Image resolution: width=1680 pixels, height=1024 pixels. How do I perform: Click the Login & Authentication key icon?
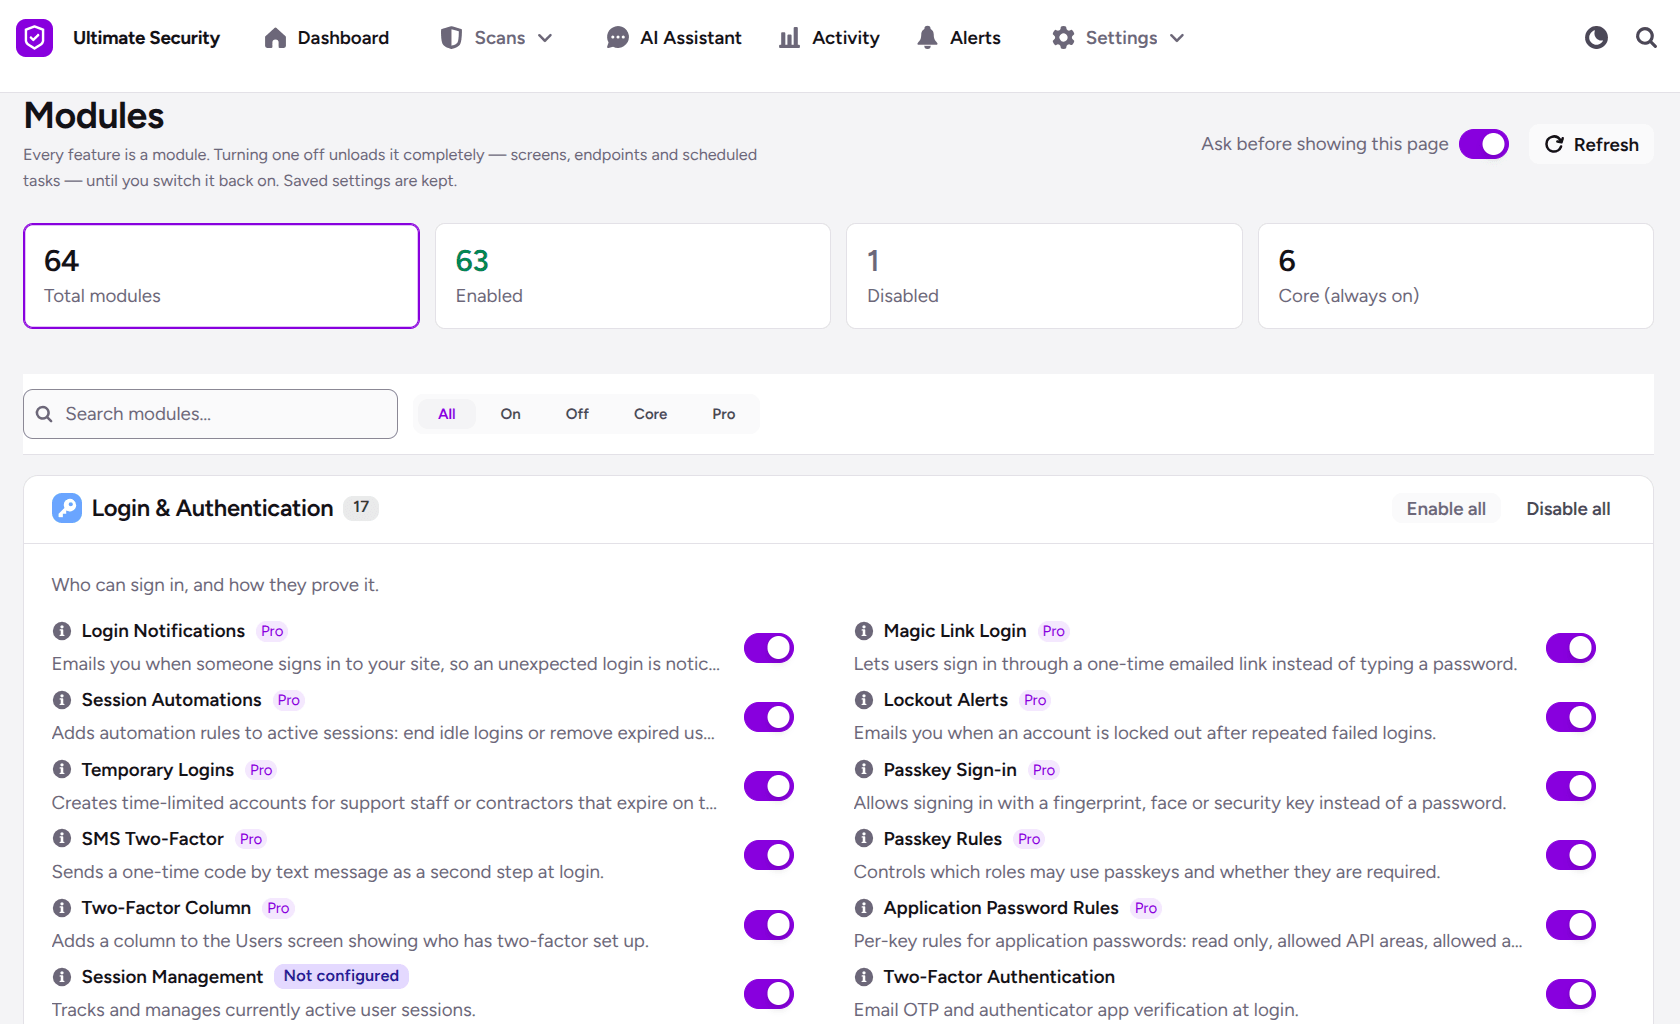pyautogui.click(x=67, y=508)
